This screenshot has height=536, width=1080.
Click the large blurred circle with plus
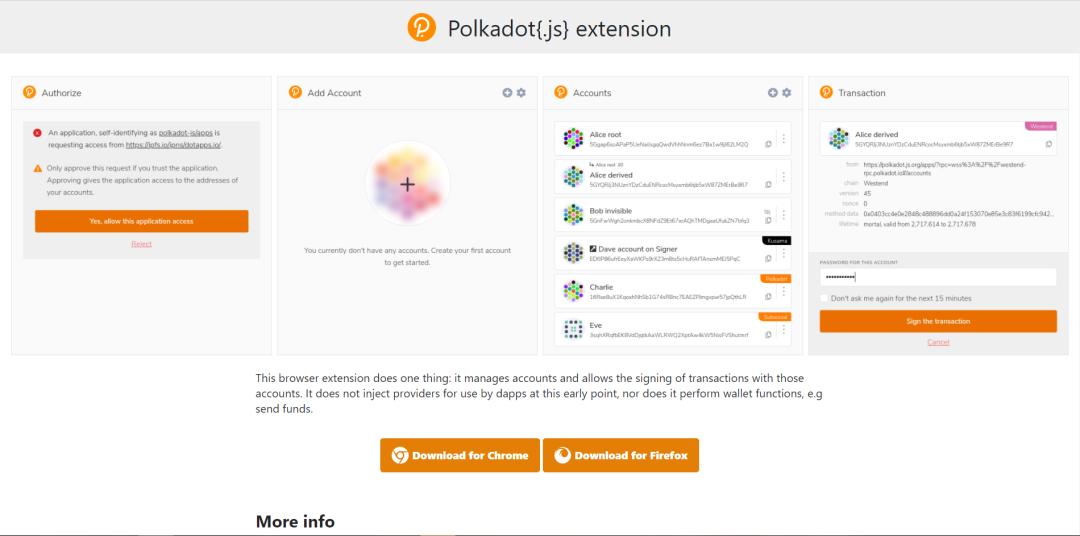coord(406,184)
